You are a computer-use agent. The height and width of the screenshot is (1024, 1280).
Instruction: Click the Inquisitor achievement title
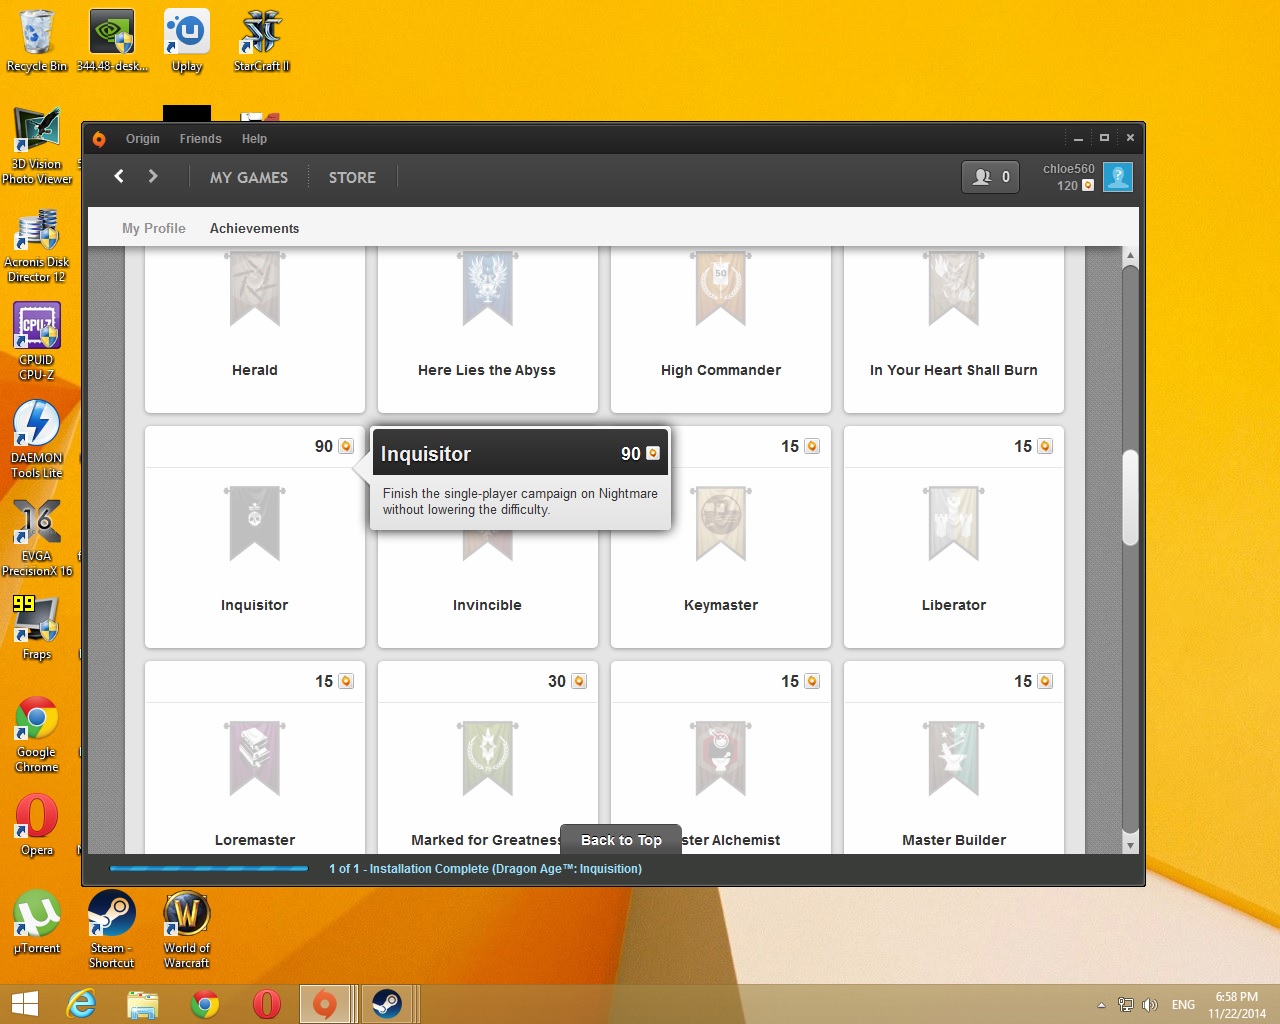254,605
